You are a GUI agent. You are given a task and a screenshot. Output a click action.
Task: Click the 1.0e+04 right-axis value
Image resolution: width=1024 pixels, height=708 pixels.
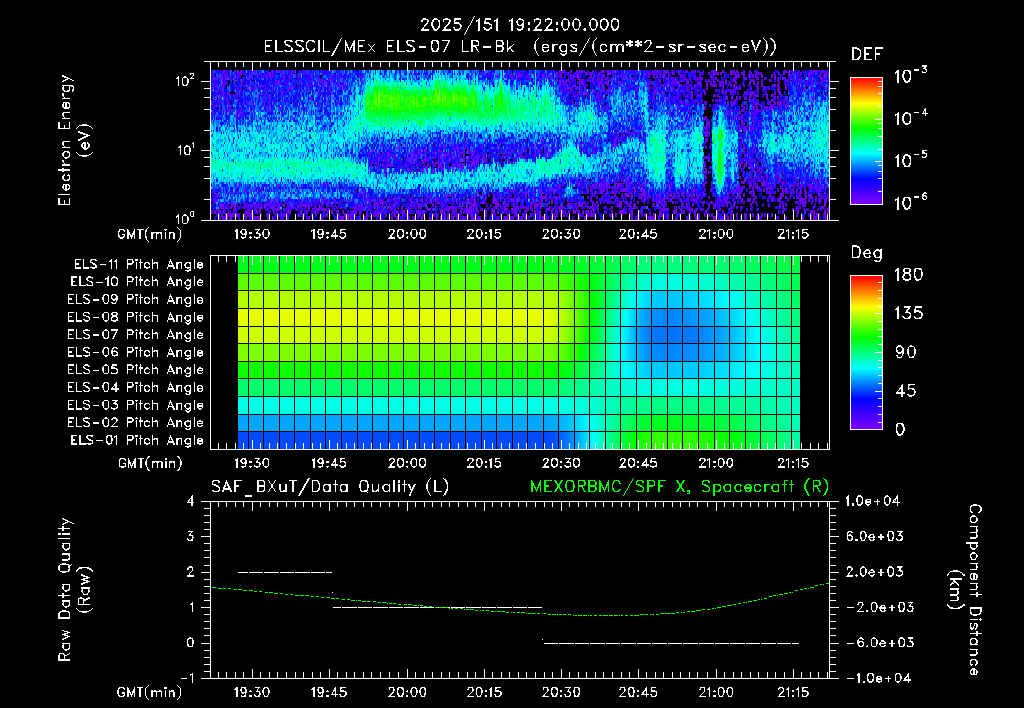[872, 501]
